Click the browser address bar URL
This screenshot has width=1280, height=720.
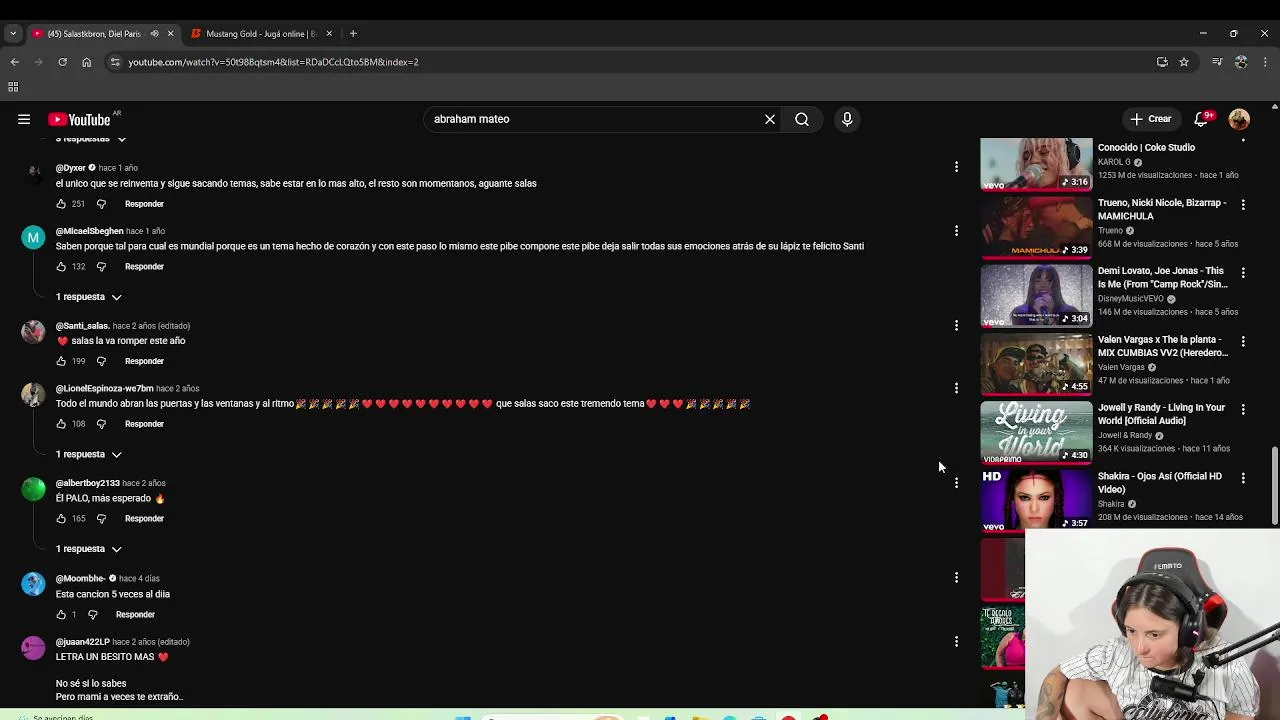click(273, 62)
